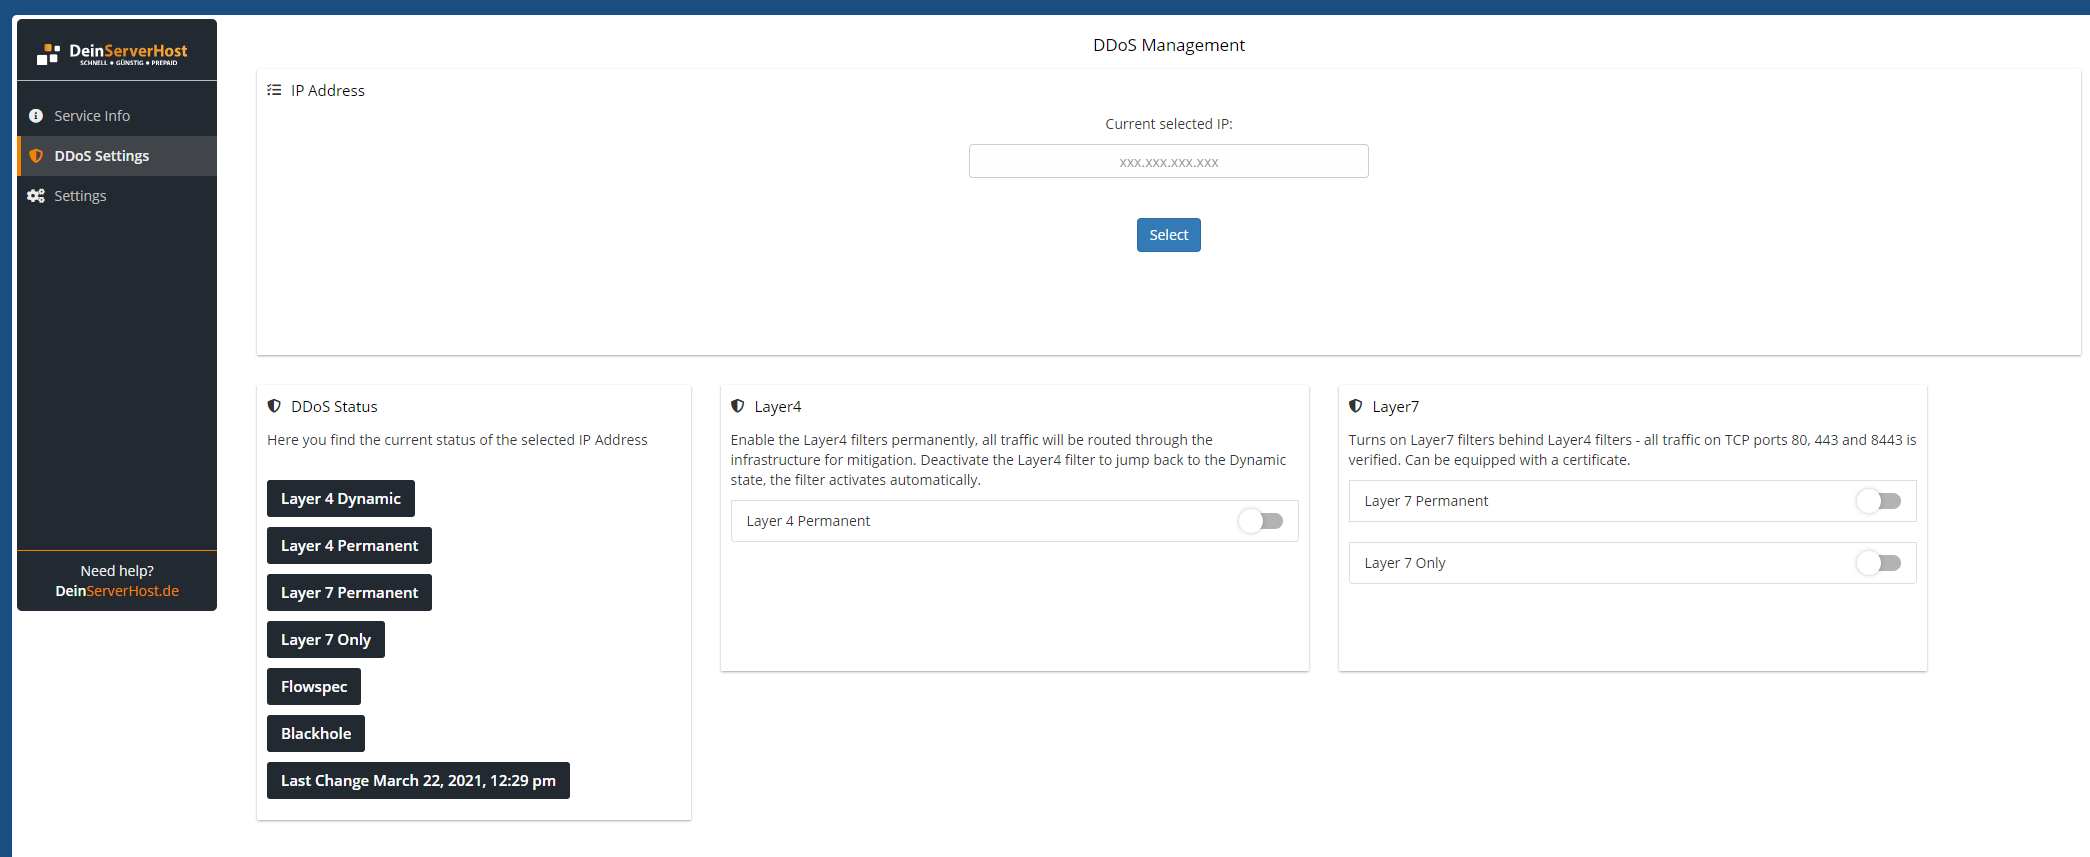Enable the Layer 4 Permanent toggle
The width and height of the screenshot is (2090, 857).
pos(1261,521)
